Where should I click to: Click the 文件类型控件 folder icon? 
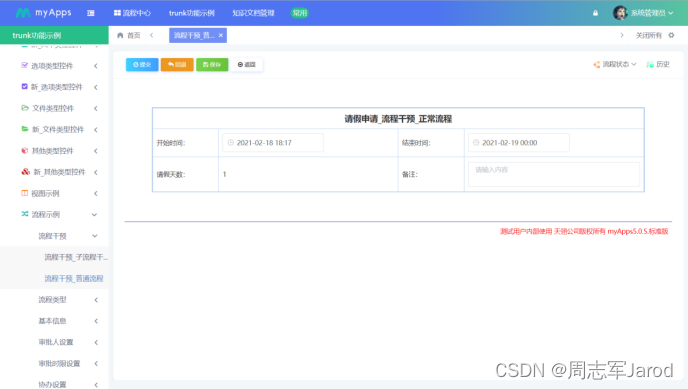click(25, 108)
